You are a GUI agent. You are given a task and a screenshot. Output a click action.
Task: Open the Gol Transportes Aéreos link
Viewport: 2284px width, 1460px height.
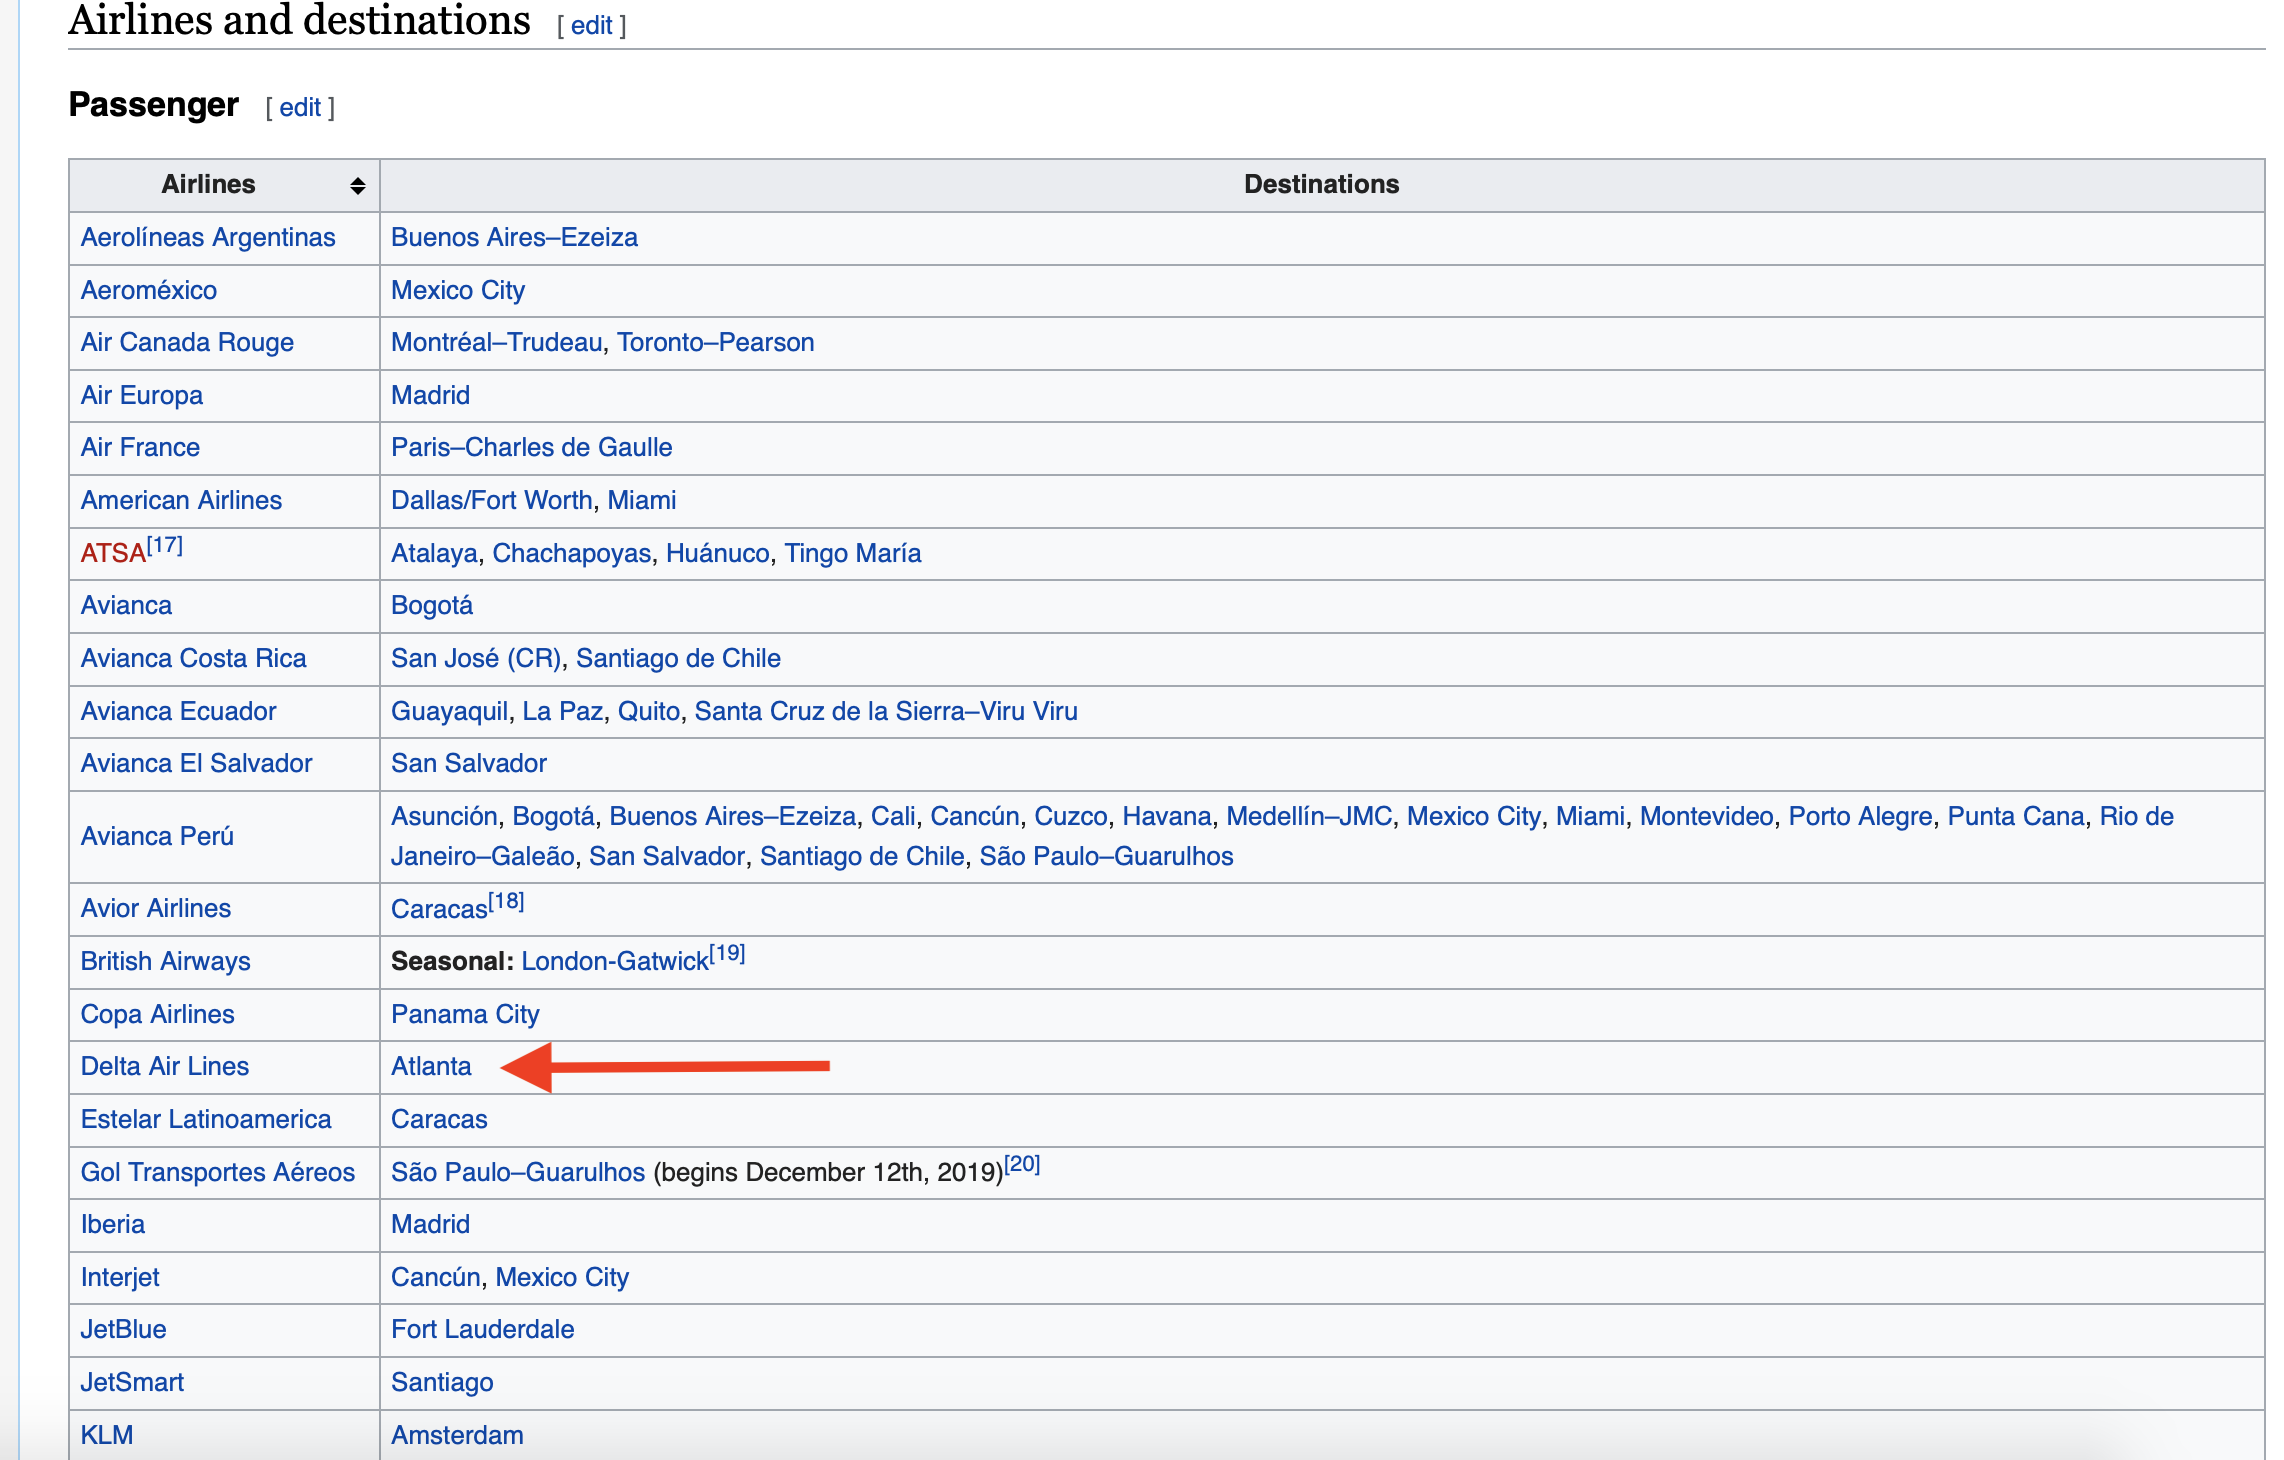pyautogui.click(x=218, y=1173)
